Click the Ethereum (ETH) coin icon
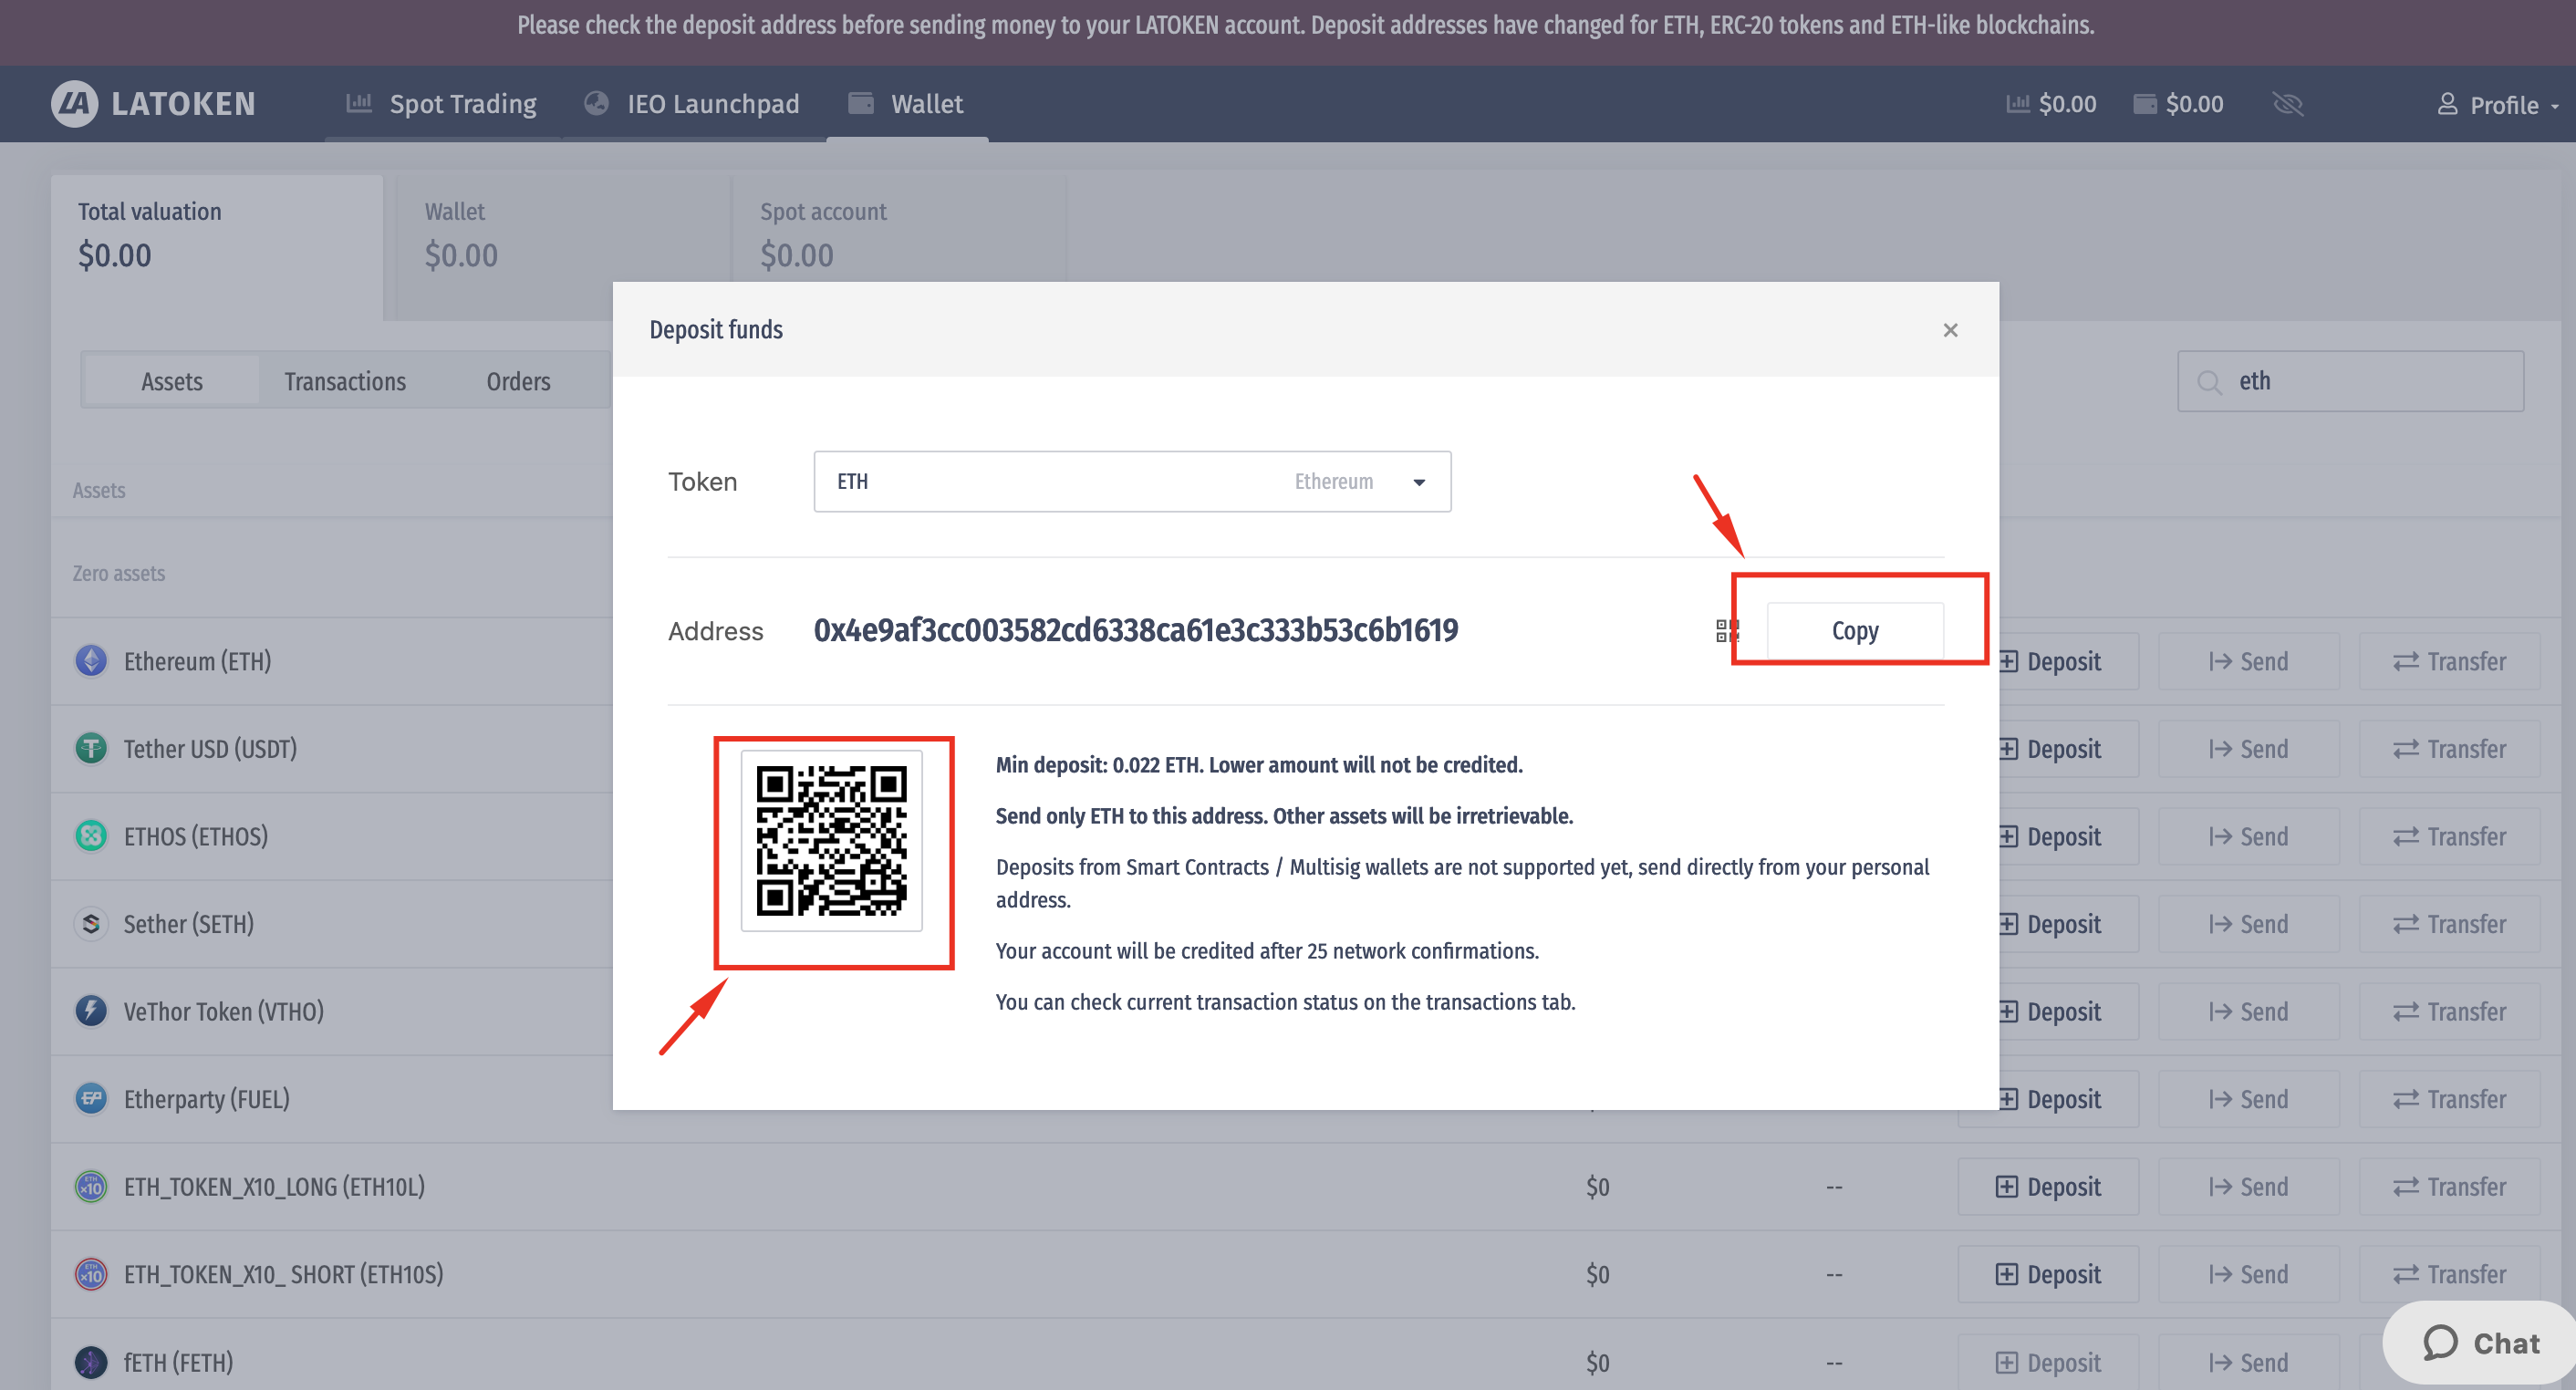Screen dimensions: 2576x1390 coord(91,661)
